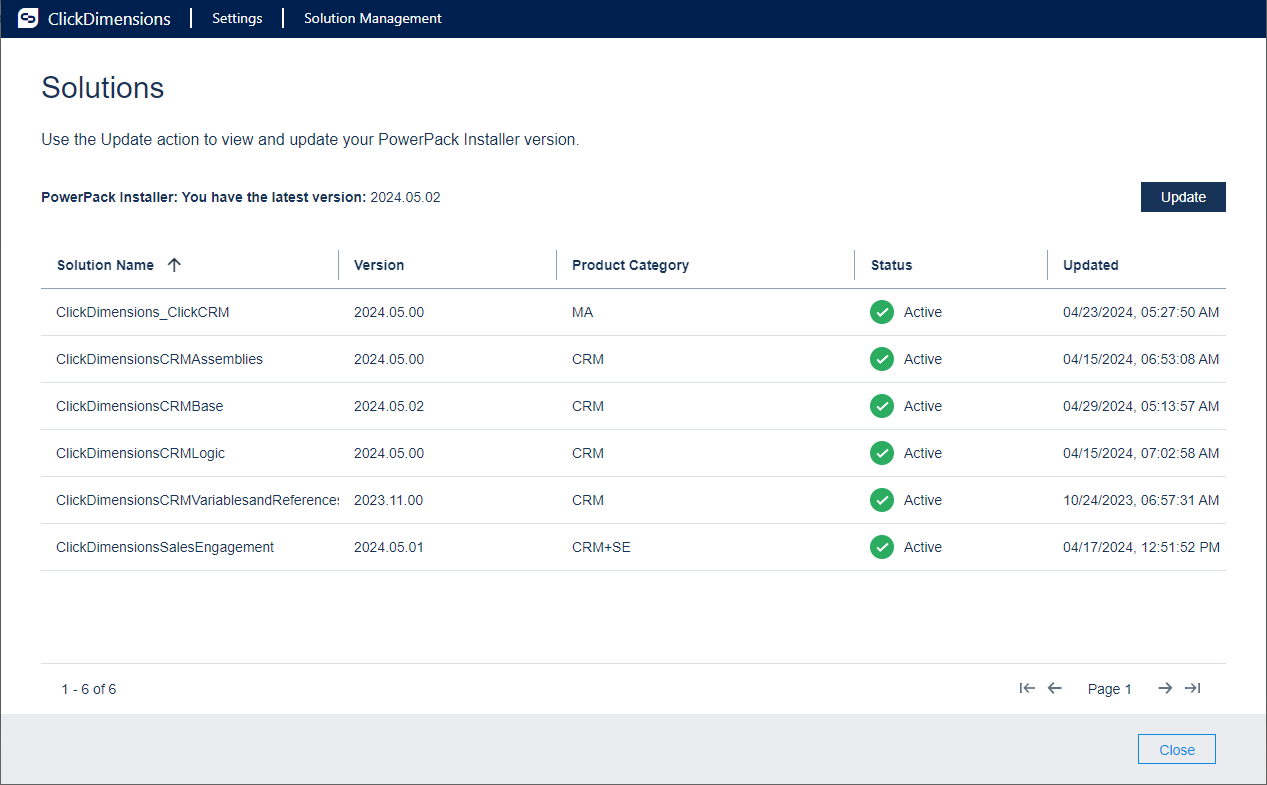Open the Settings menu item
This screenshot has height=785, width=1267.
[237, 18]
